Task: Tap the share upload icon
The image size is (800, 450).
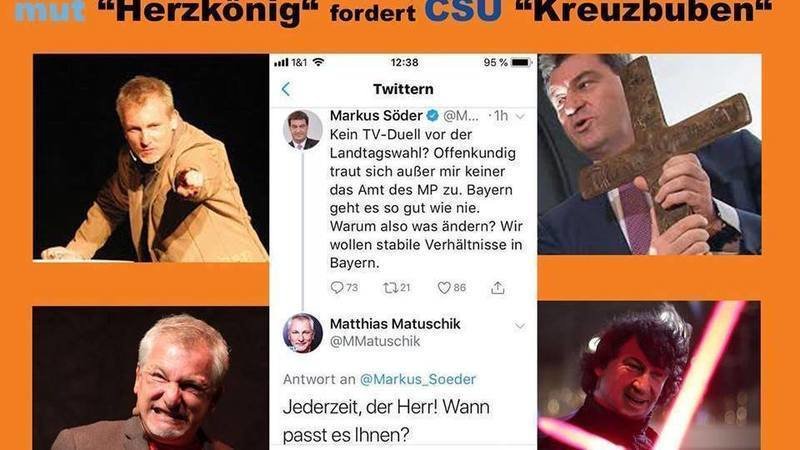Action: tap(497, 288)
